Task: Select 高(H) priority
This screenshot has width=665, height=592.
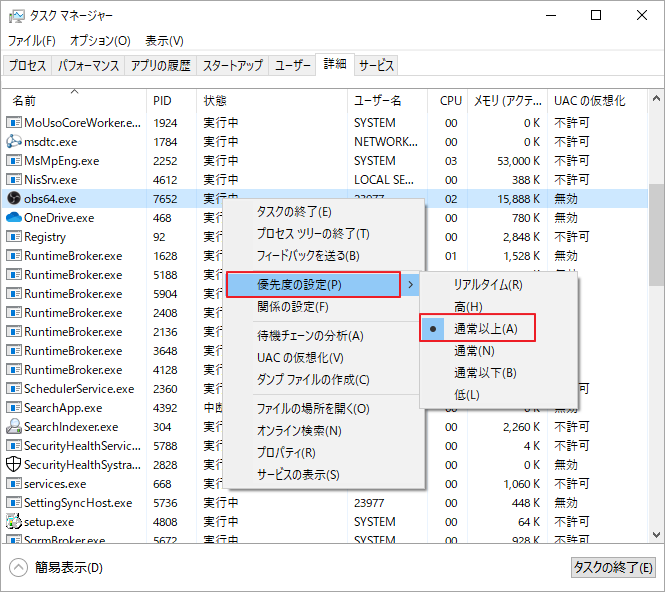Action: (x=498, y=306)
